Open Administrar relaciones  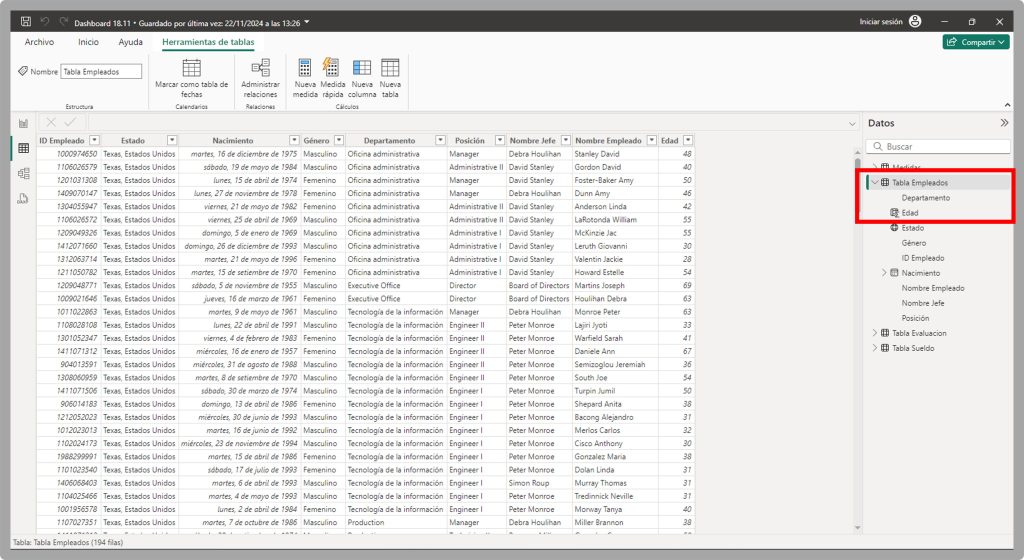click(260, 68)
